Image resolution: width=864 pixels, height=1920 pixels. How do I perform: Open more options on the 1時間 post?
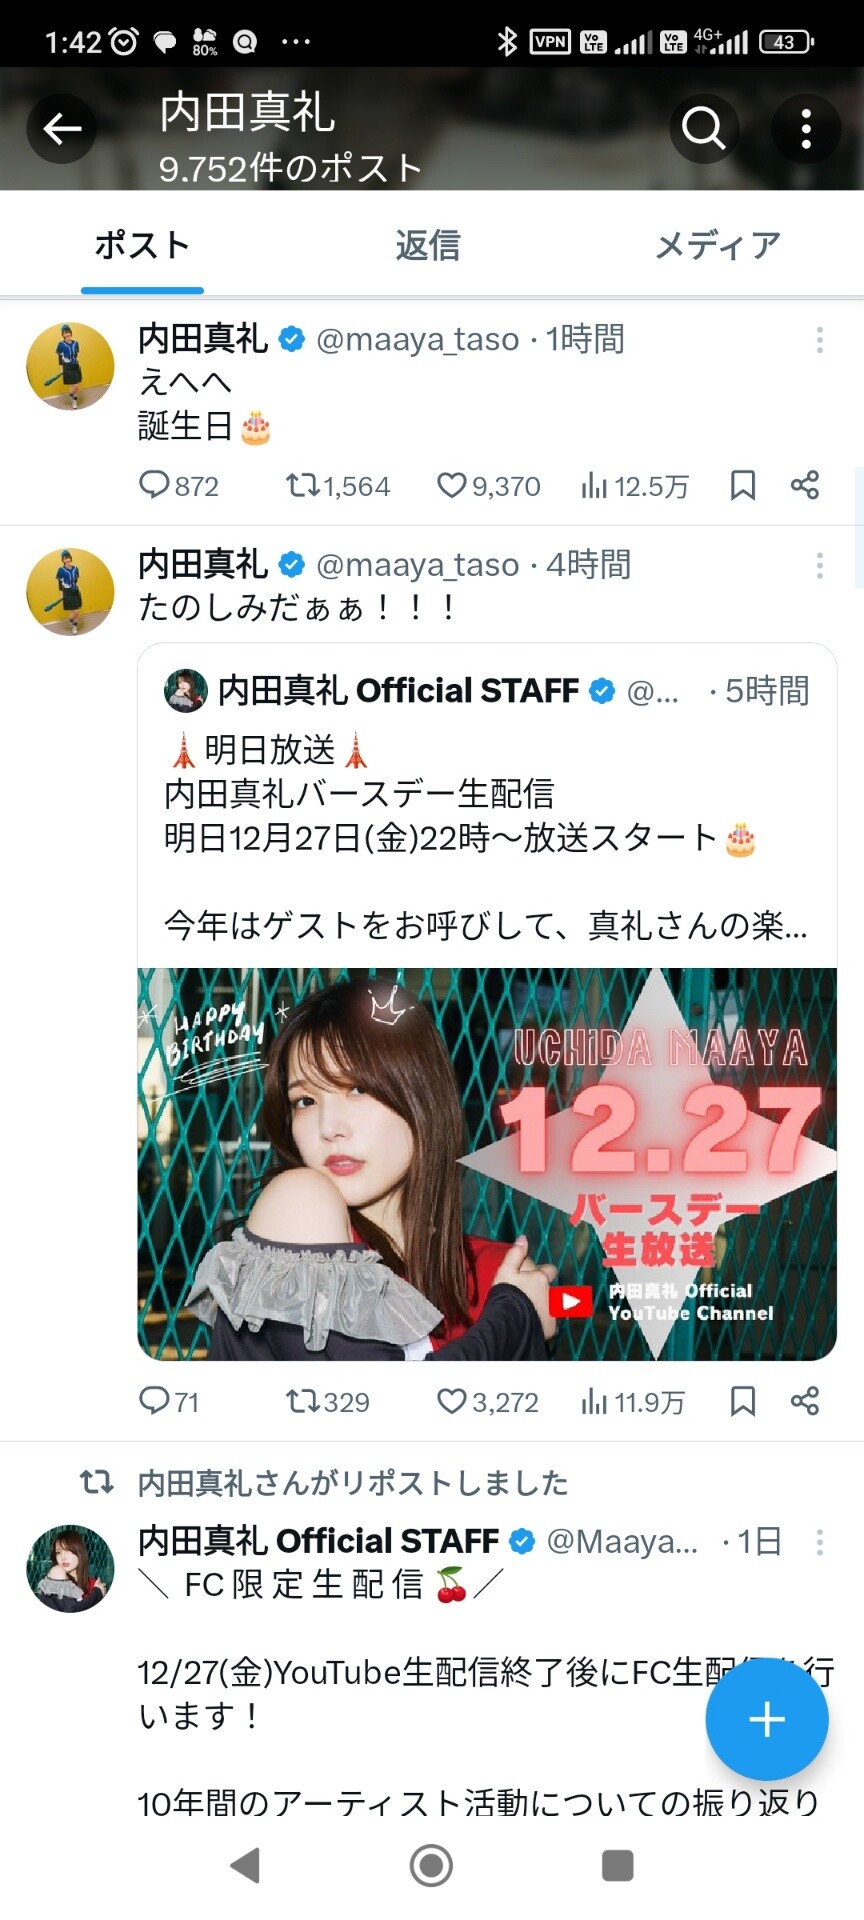(x=820, y=340)
